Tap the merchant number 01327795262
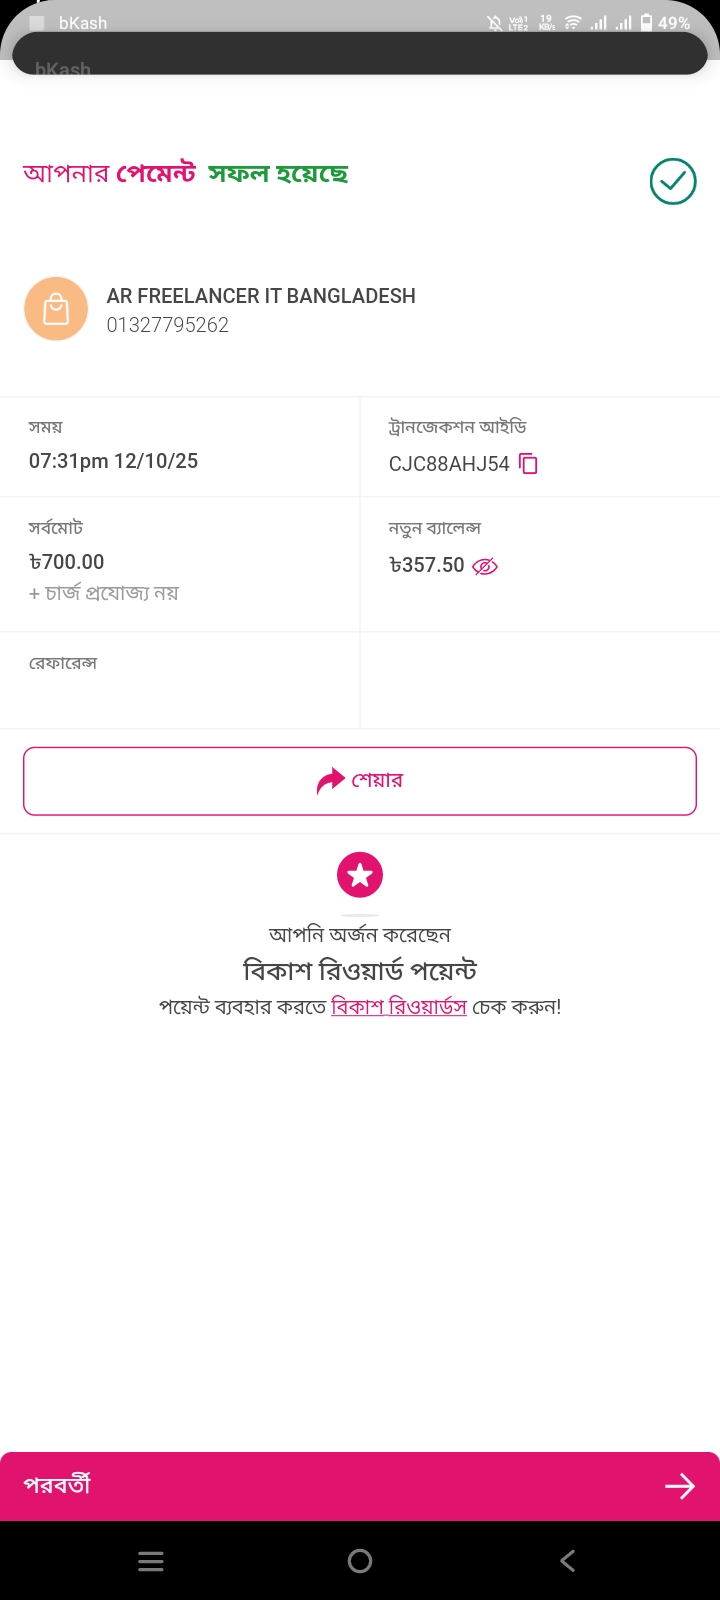Screen dimensions: 720x1600 168,325
